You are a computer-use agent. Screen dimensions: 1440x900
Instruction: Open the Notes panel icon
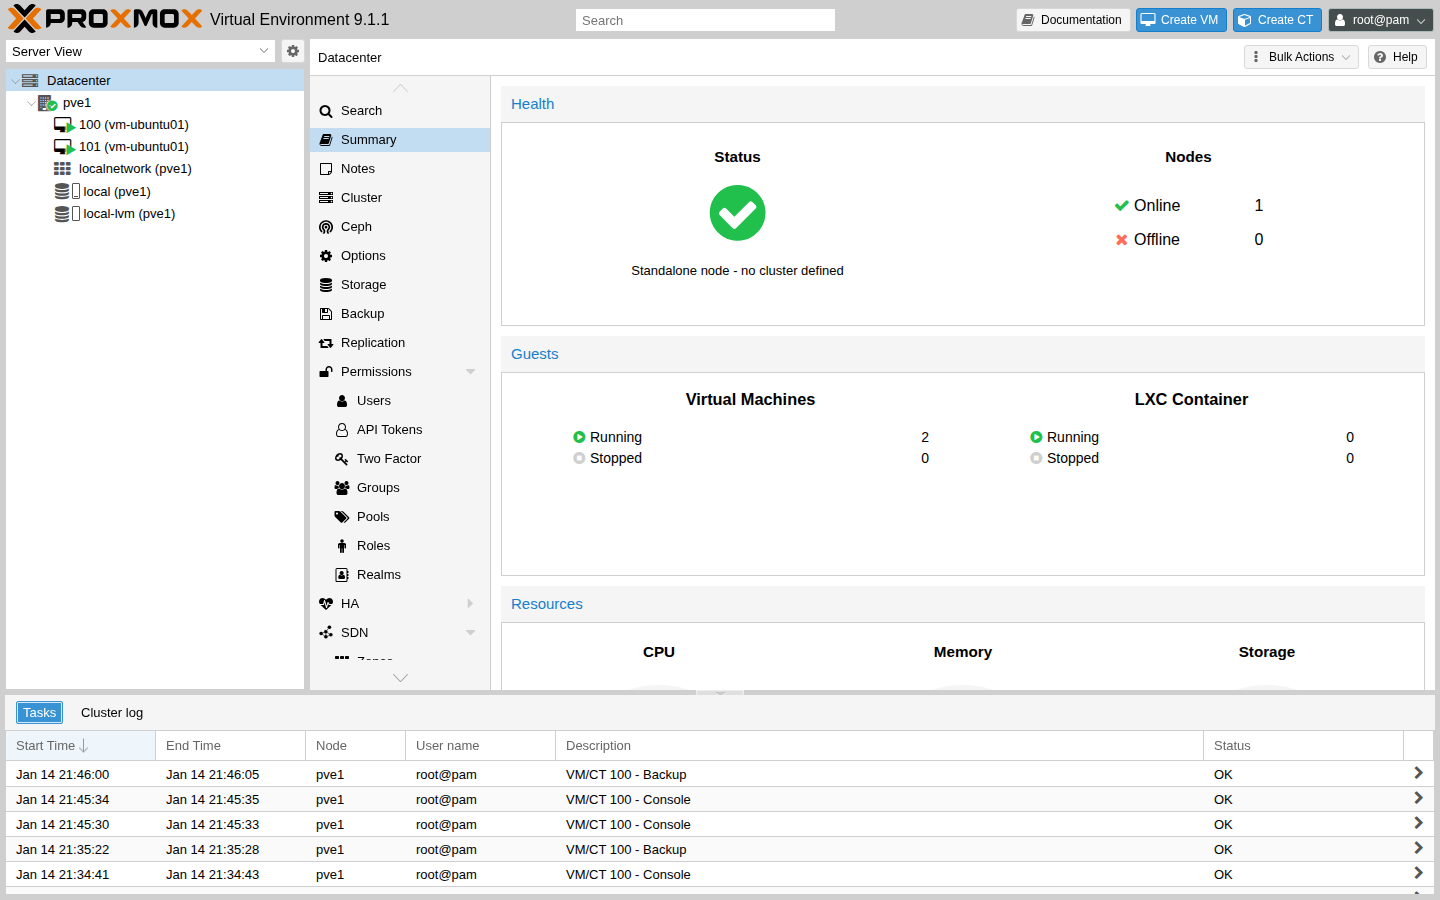click(325, 168)
